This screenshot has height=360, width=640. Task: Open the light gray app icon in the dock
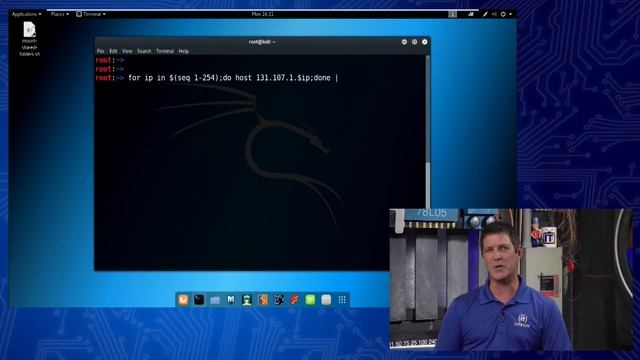click(x=326, y=300)
